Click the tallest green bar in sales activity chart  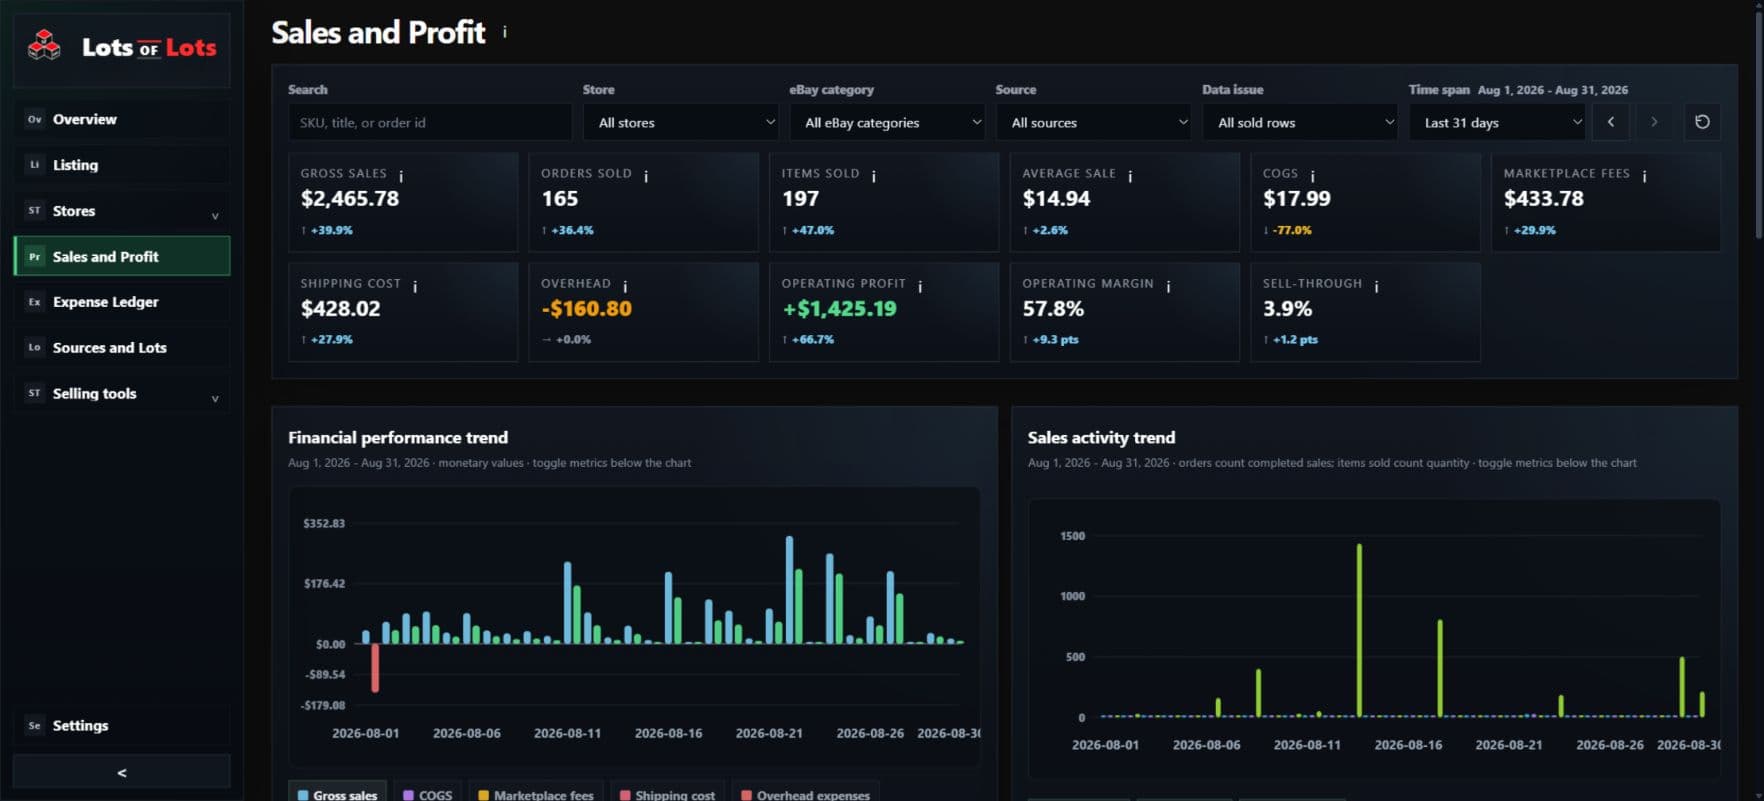(x=1359, y=630)
